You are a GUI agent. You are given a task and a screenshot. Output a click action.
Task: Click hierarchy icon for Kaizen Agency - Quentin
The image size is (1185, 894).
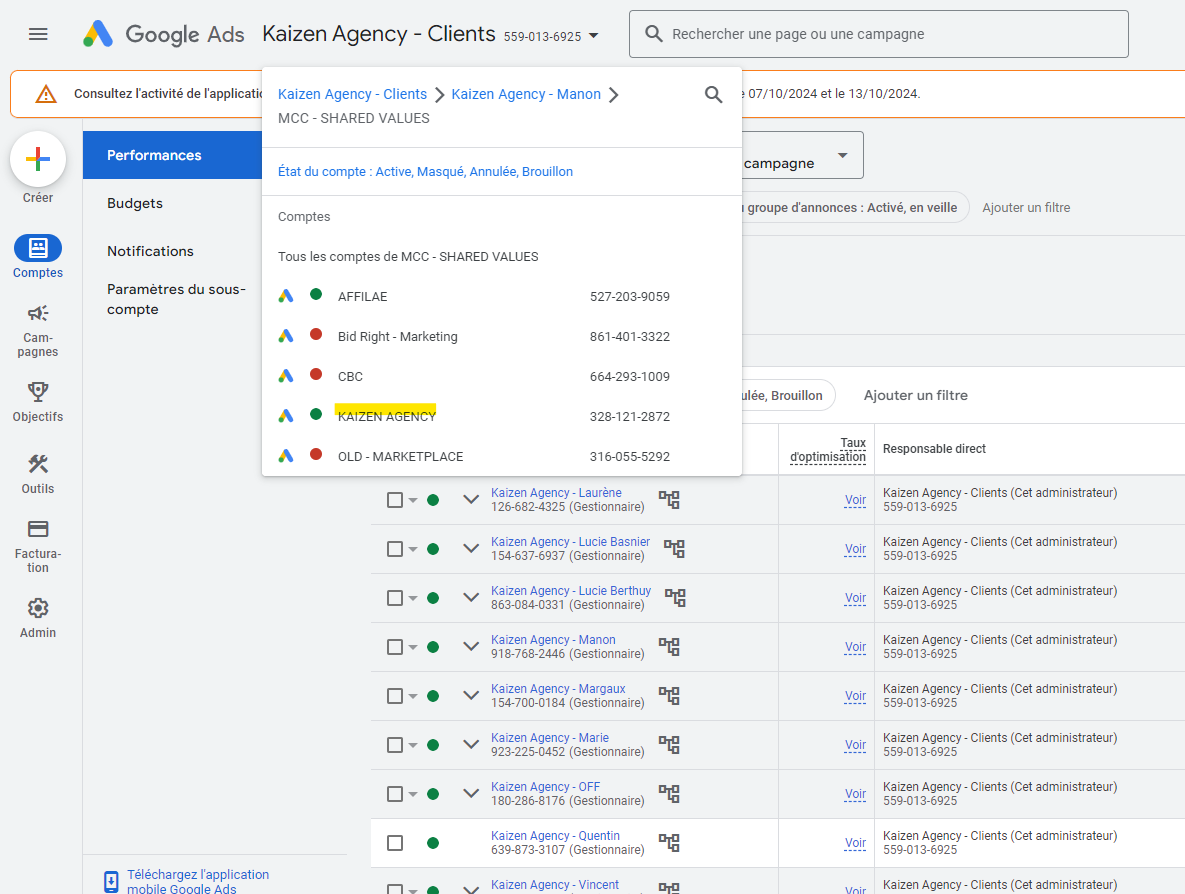(669, 843)
